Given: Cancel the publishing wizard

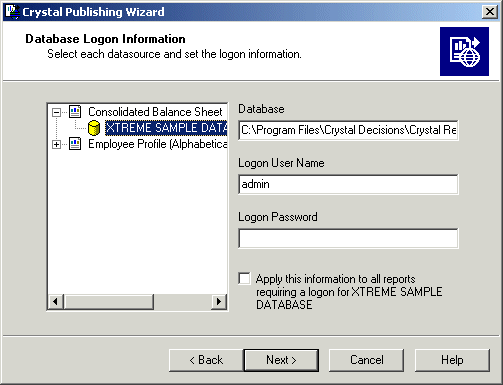Looking at the screenshot, I should coord(366,360).
